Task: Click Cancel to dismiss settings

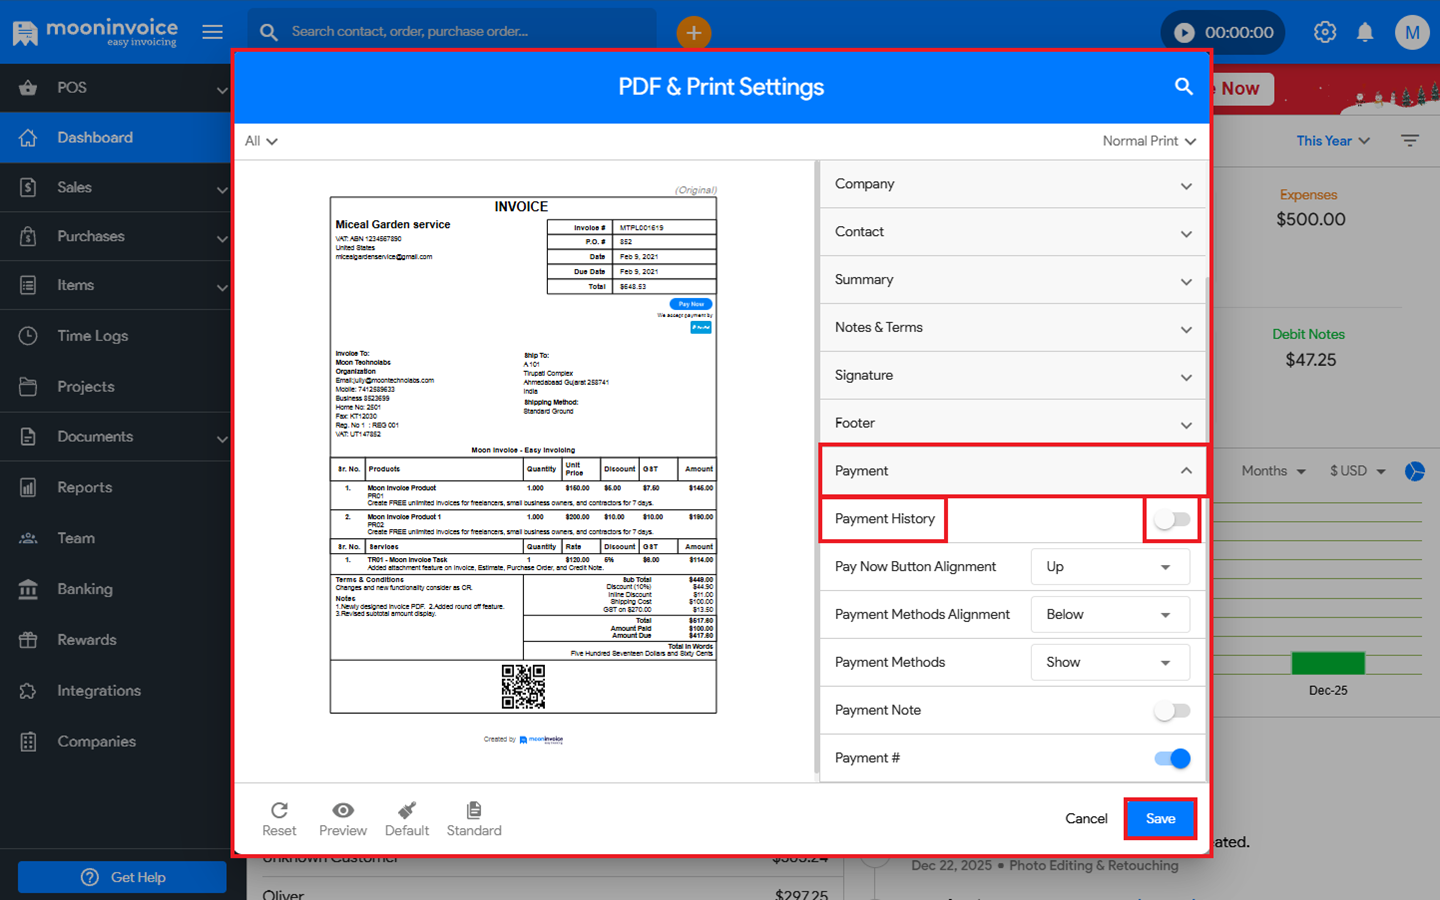Action: [x=1086, y=819]
